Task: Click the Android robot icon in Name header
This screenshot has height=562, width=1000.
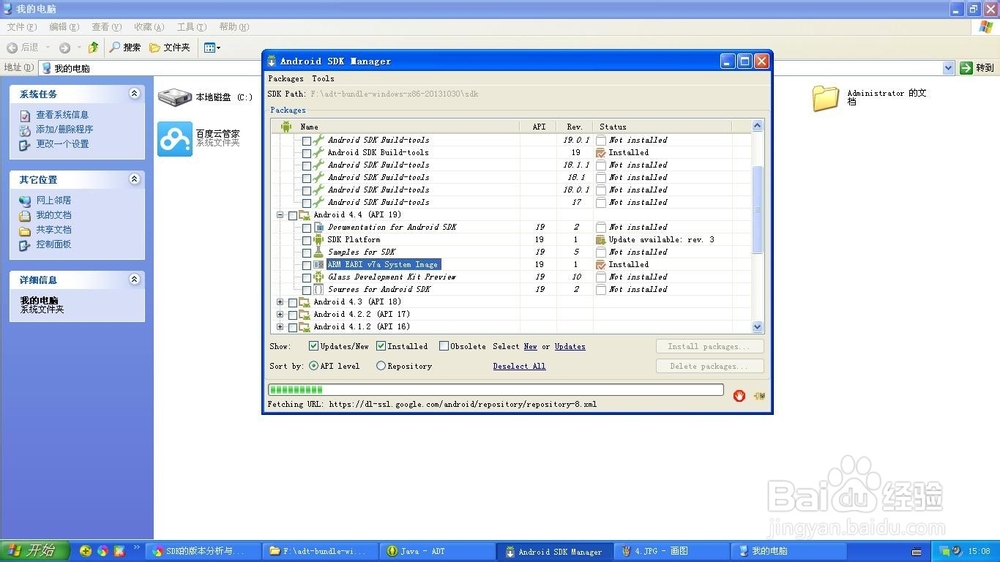Action: click(286, 126)
